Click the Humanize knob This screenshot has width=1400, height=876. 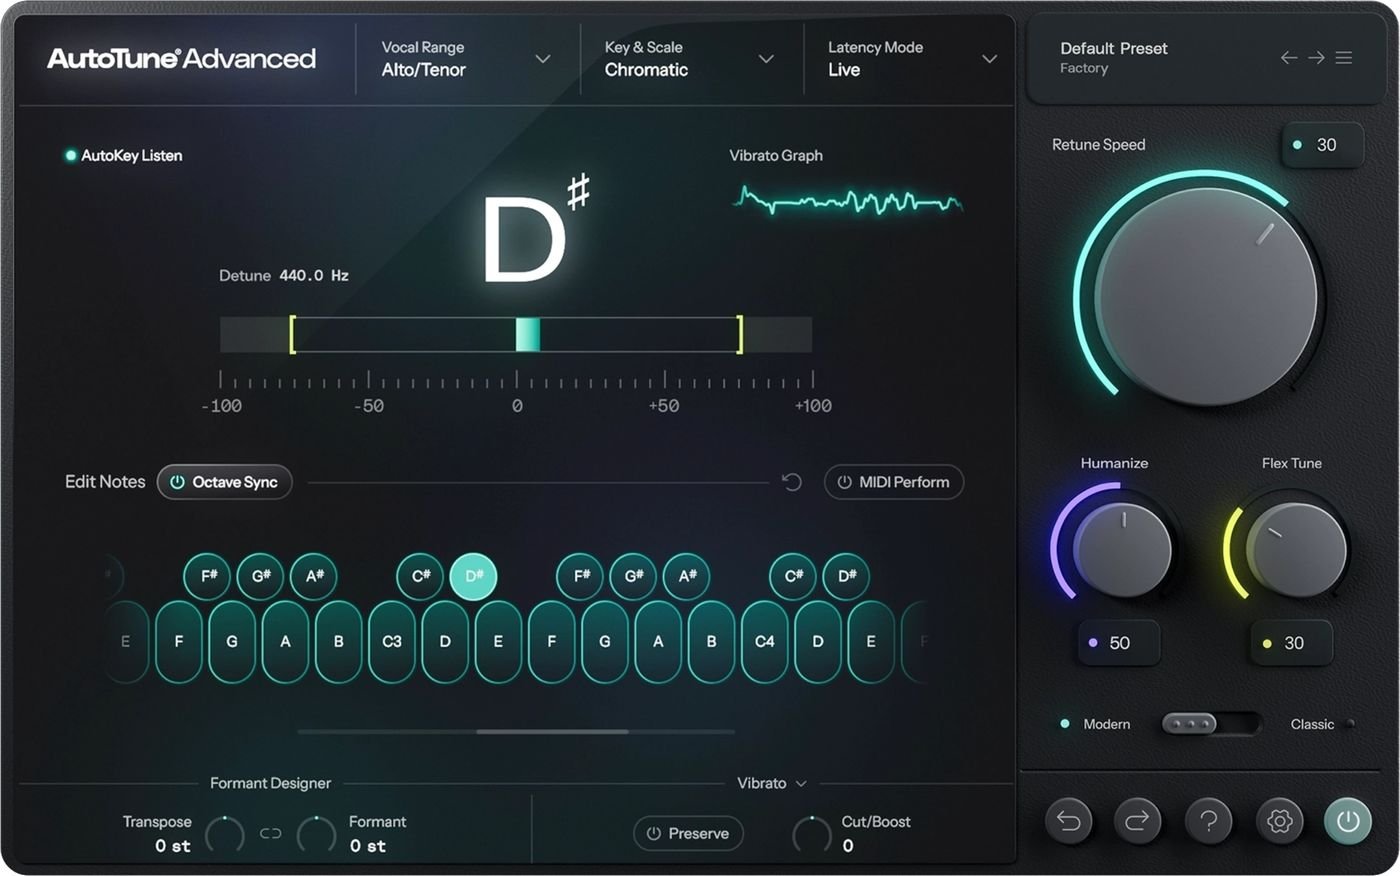1122,549
